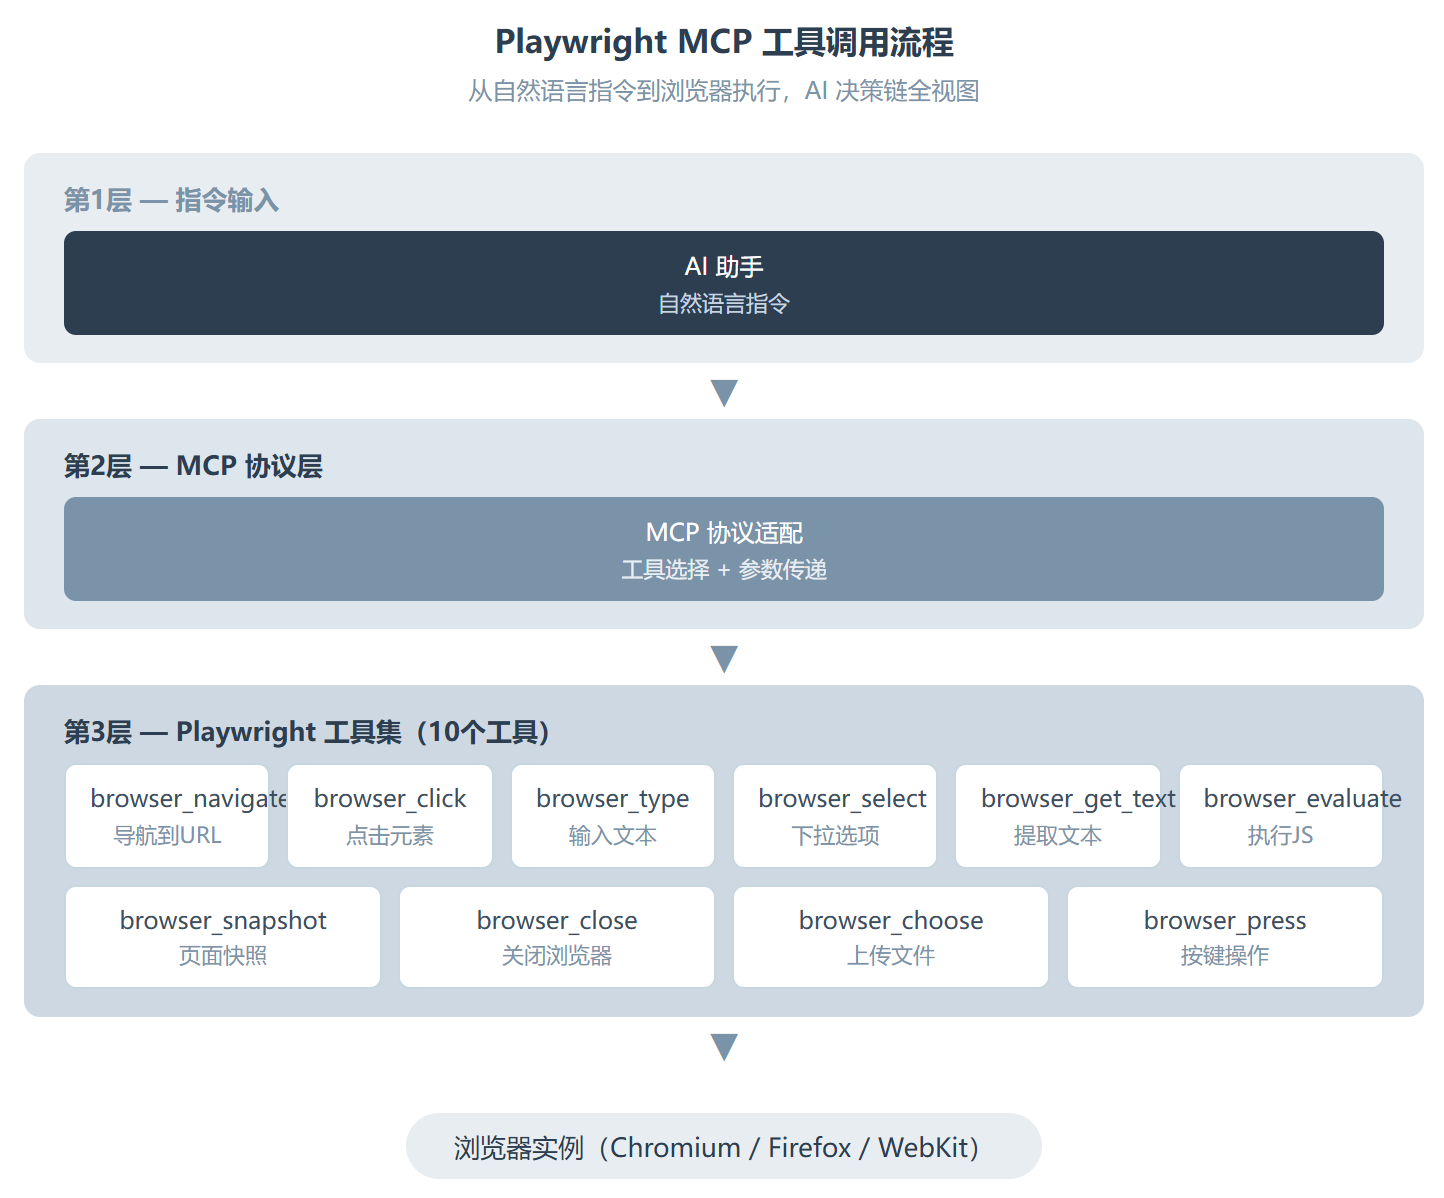Click the 工具选择 + 参数传递 label
The width and height of the screenshot is (1444, 1198).
point(724,569)
